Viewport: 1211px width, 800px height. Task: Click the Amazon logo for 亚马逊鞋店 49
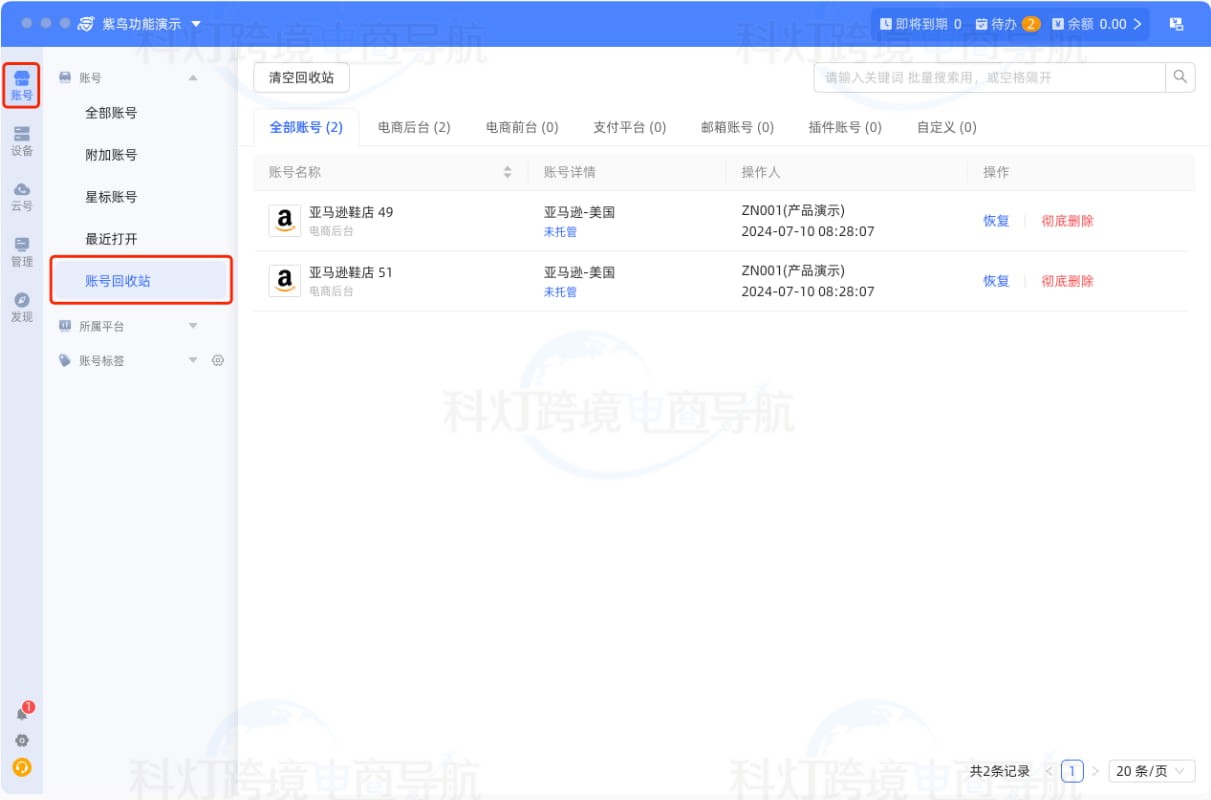click(284, 222)
